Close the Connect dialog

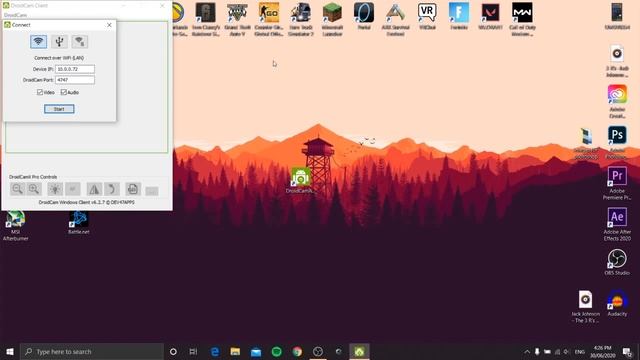click(109, 25)
